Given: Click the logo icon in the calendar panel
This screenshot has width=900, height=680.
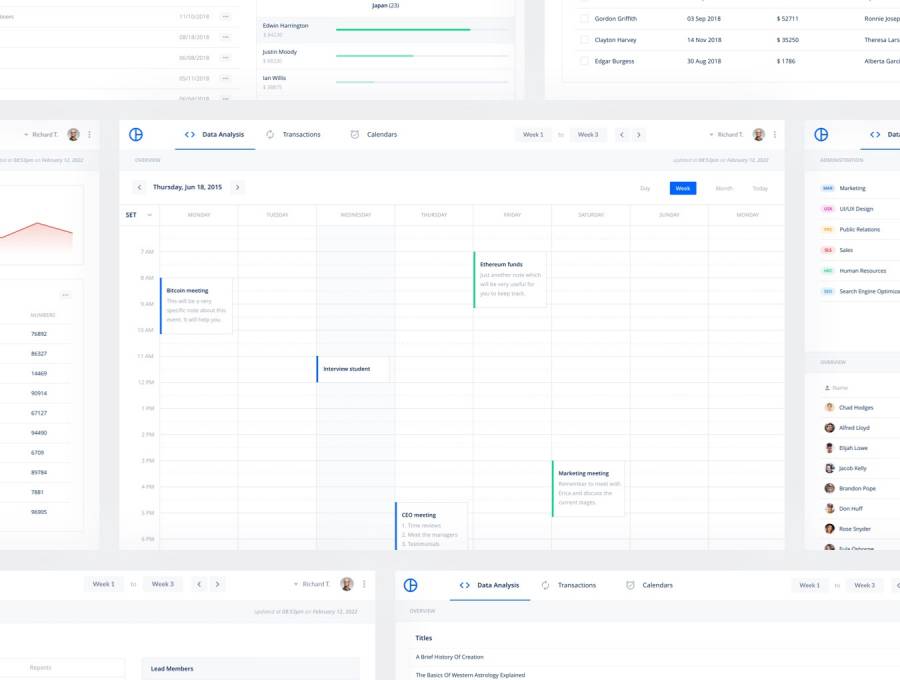Looking at the screenshot, I should click(x=137, y=134).
